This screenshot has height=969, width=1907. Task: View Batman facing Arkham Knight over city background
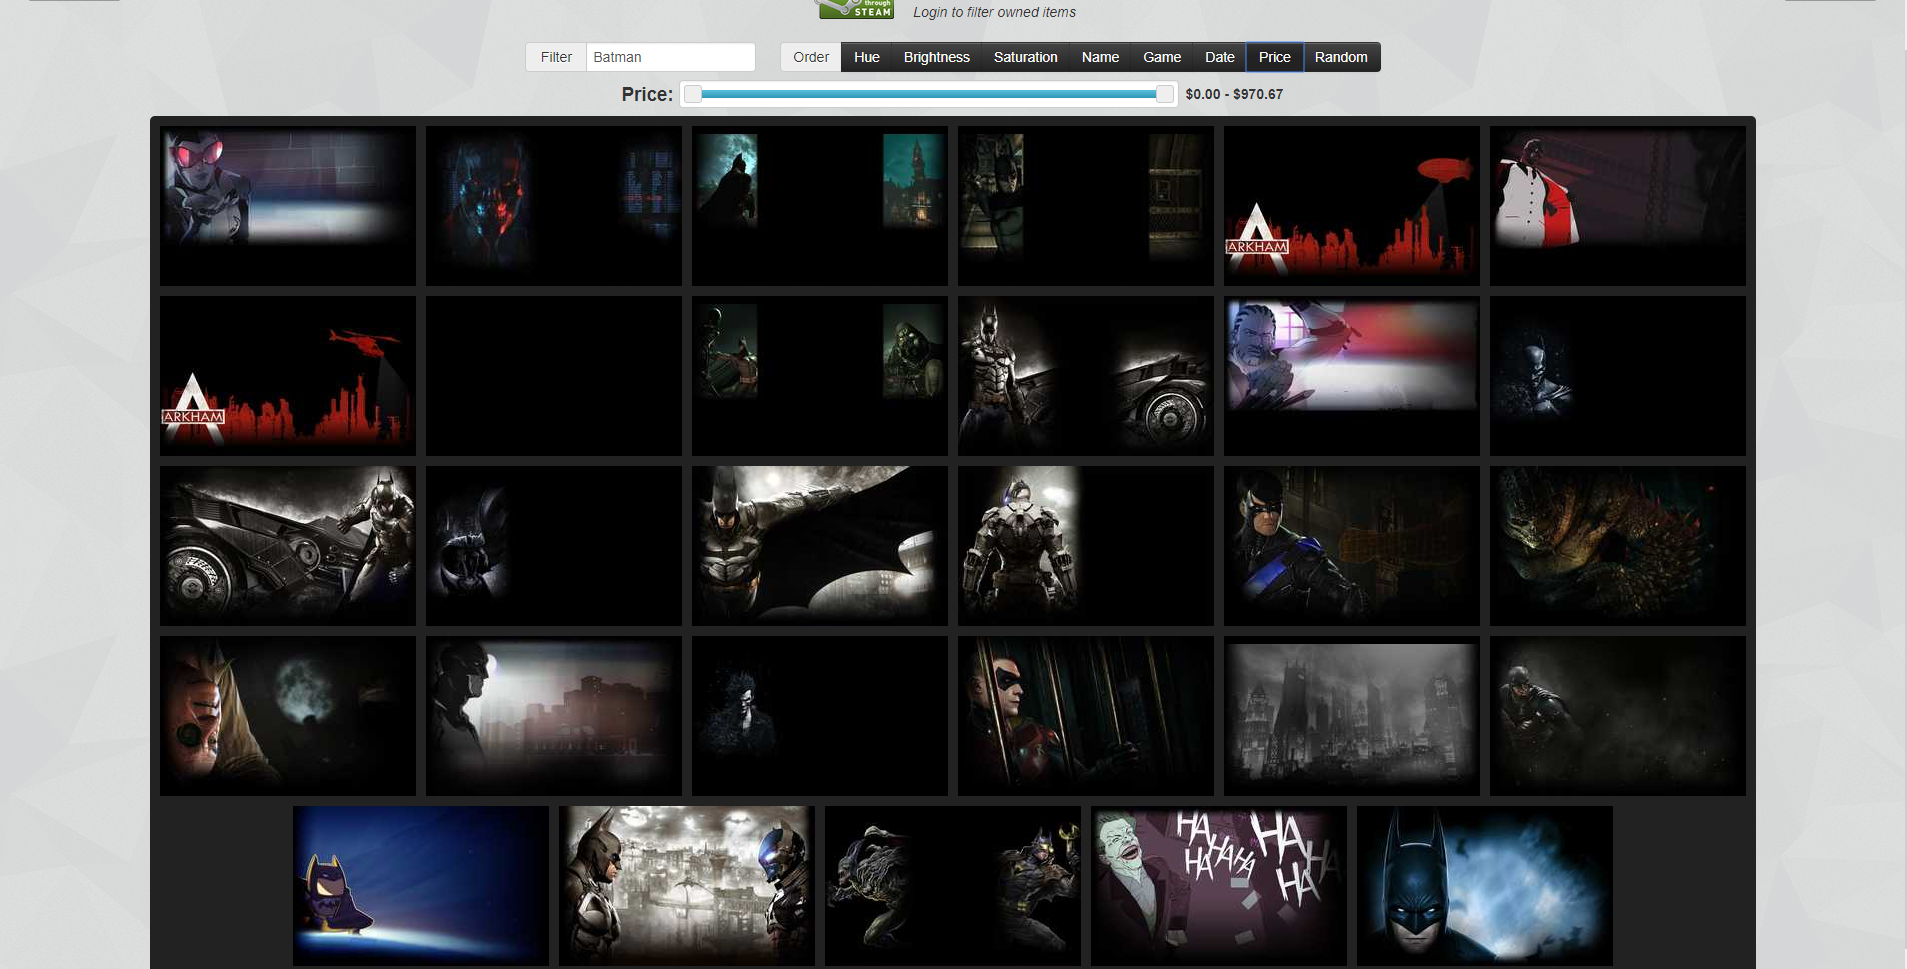(x=687, y=886)
